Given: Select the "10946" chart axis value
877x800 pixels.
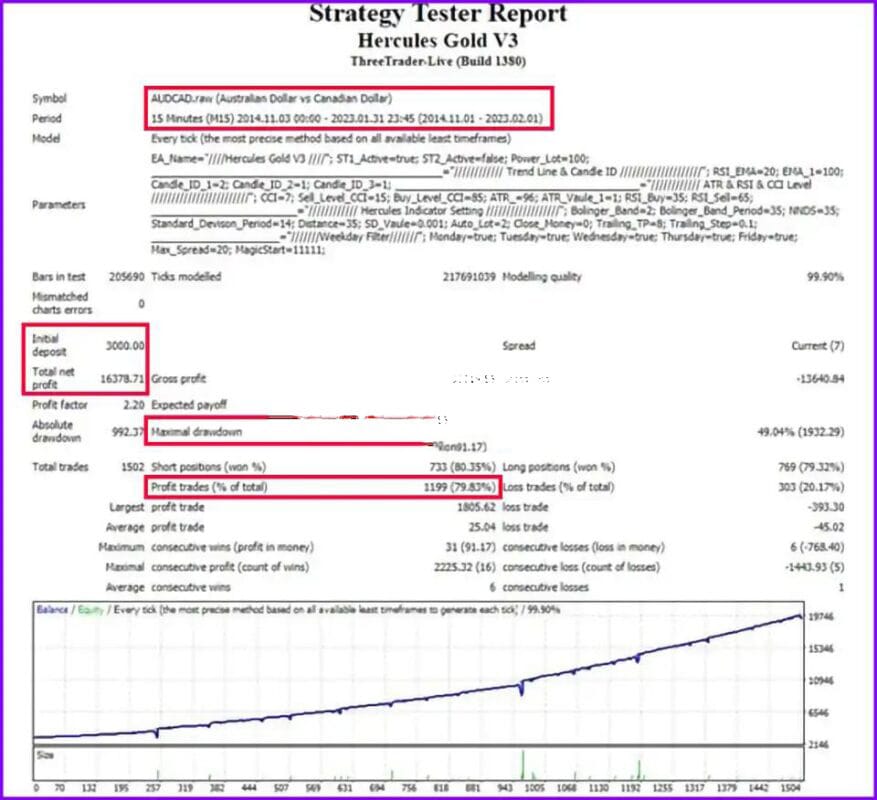Looking at the screenshot, I should 821,680.
